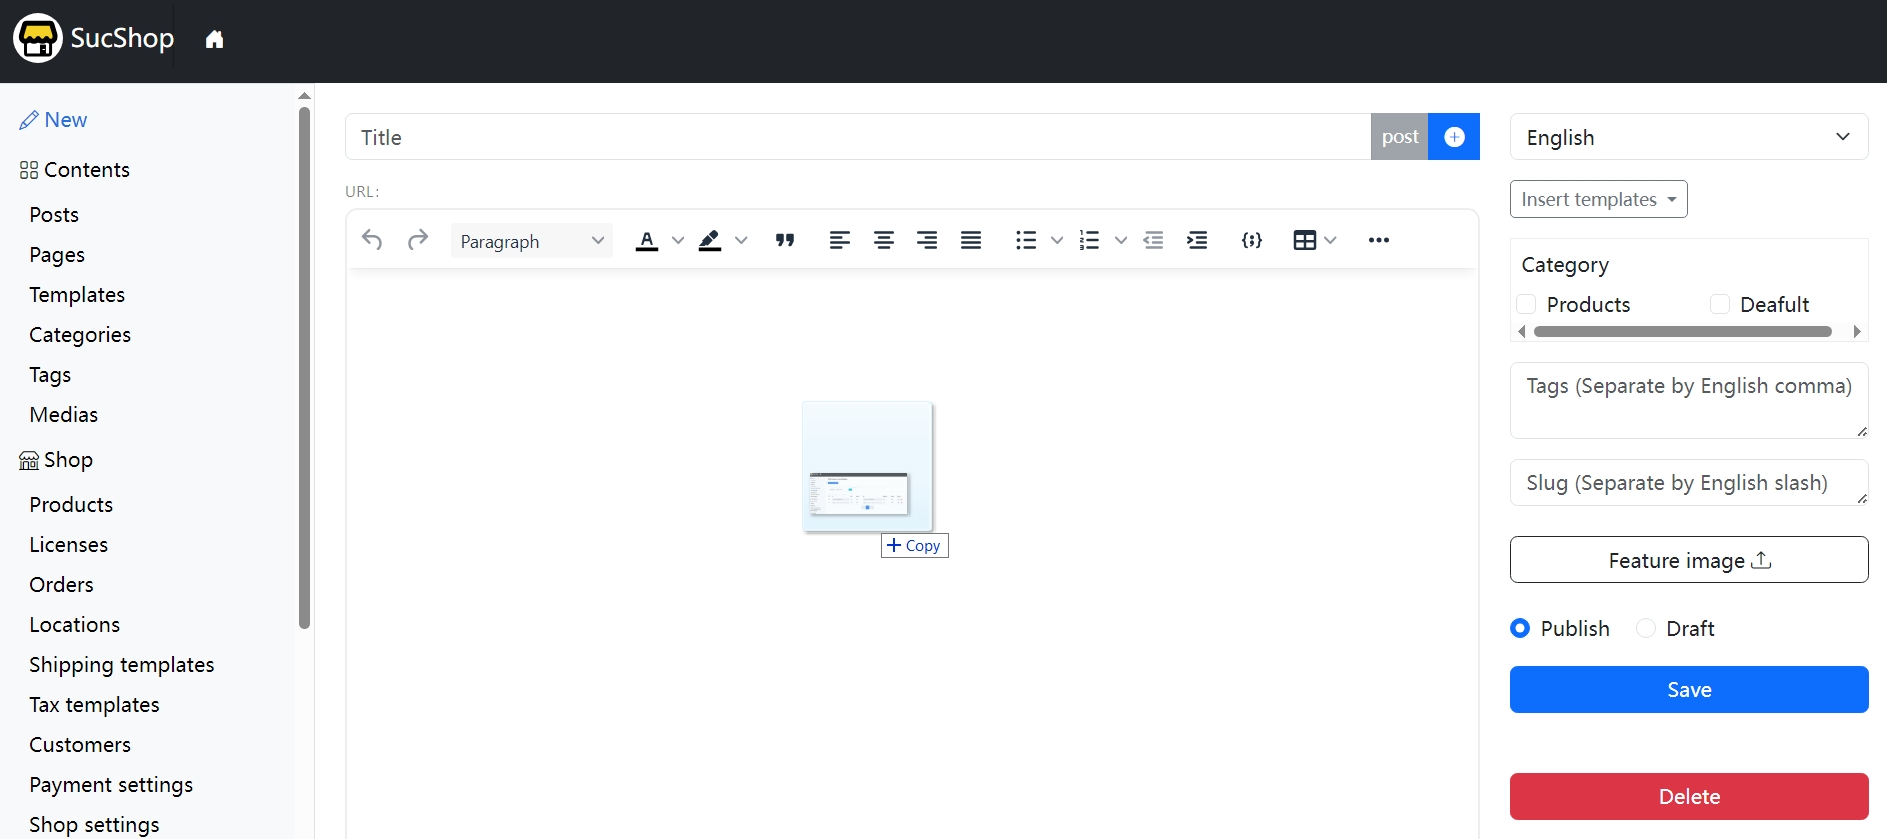1887x839 pixels.
Task: Open the Paragraph format dropdown
Action: coord(532,241)
